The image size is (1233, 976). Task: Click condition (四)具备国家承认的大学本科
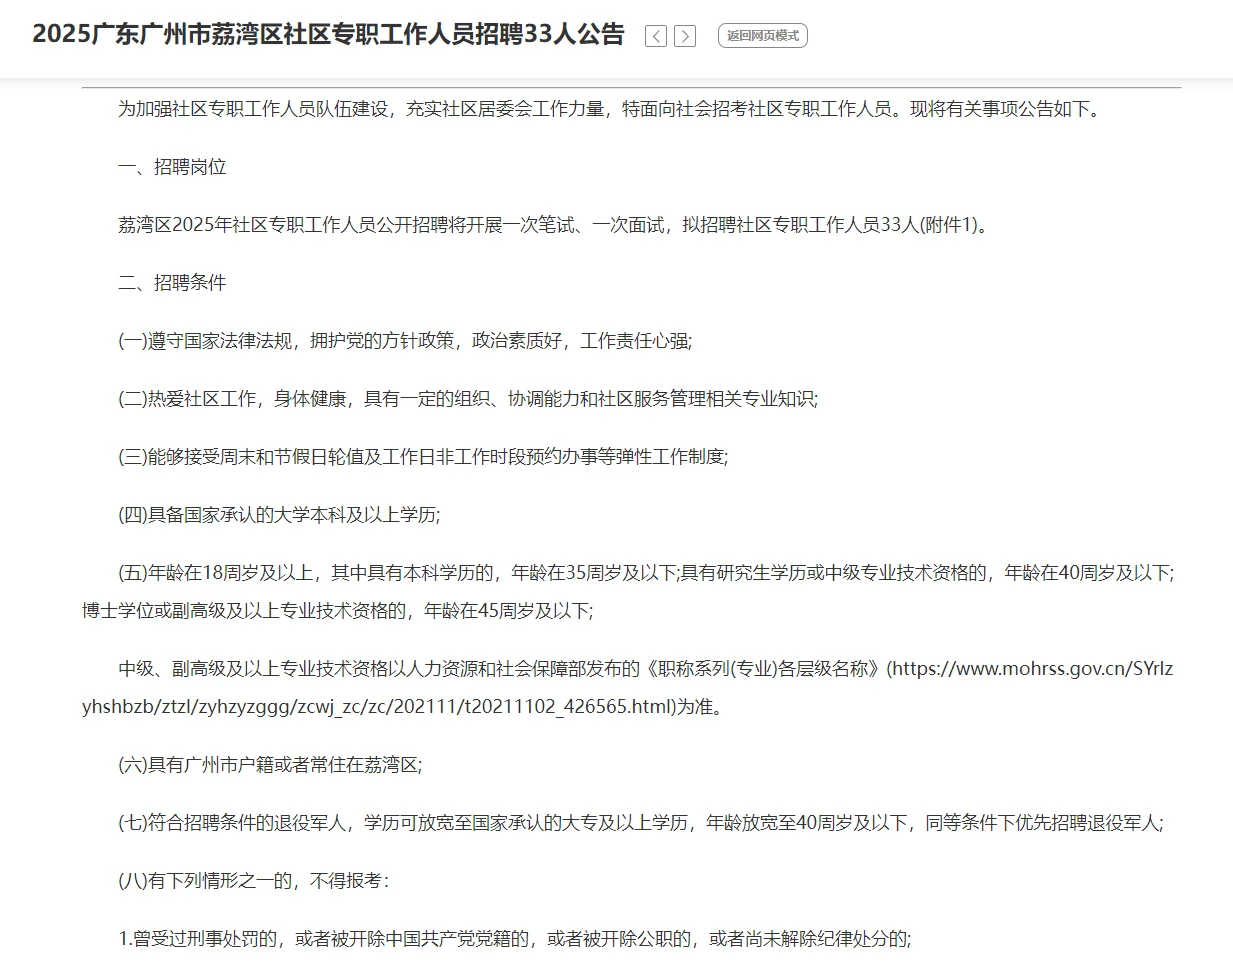tap(279, 515)
